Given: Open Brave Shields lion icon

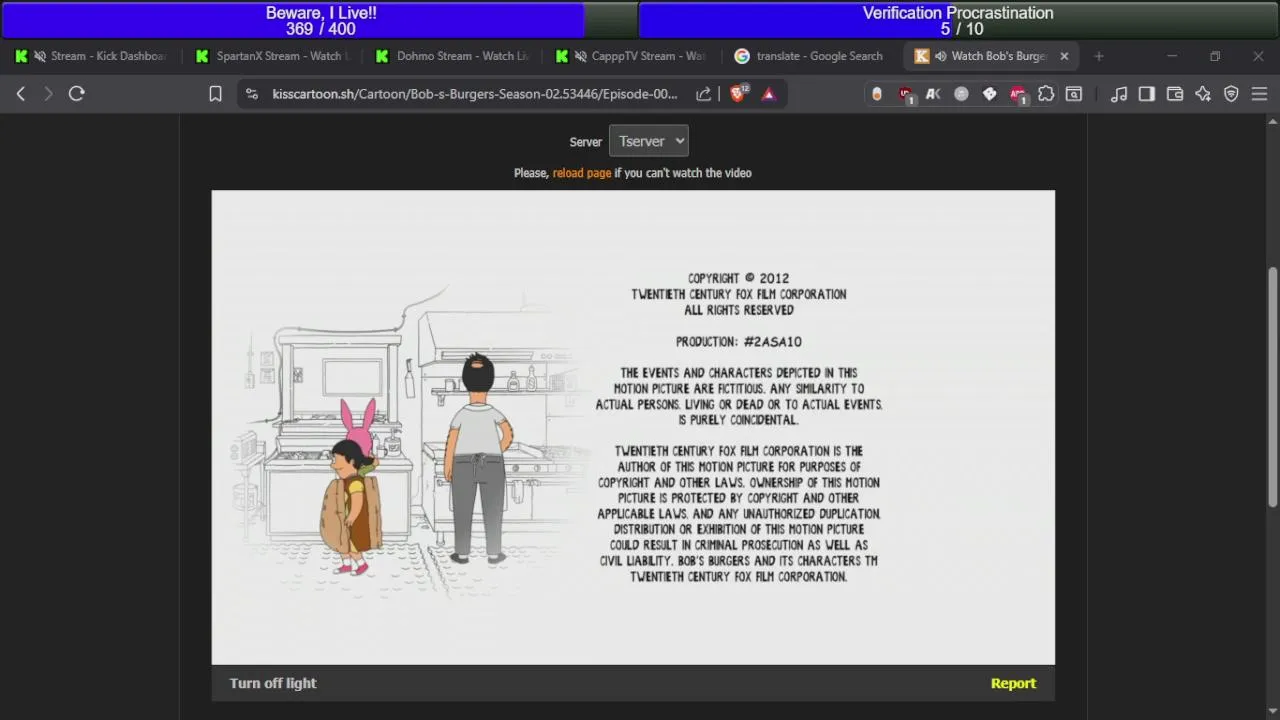Looking at the screenshot, I should pyautogui.click(x=738, y=93).
